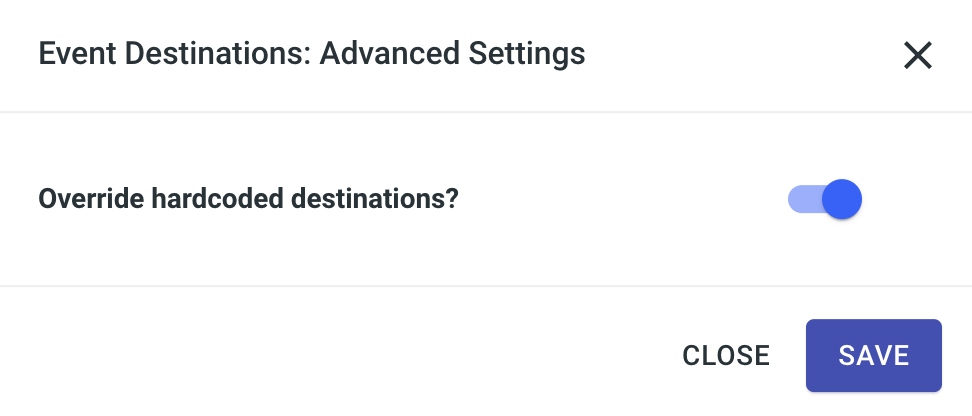
Task: Turn off the blue toggle switch
Action: point(826,199)
